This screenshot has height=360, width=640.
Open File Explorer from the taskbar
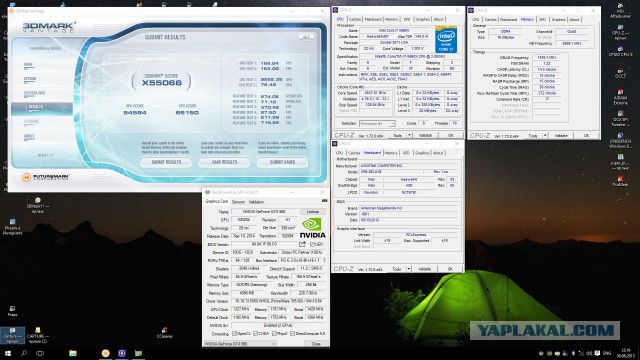click(x=73, y=353)
